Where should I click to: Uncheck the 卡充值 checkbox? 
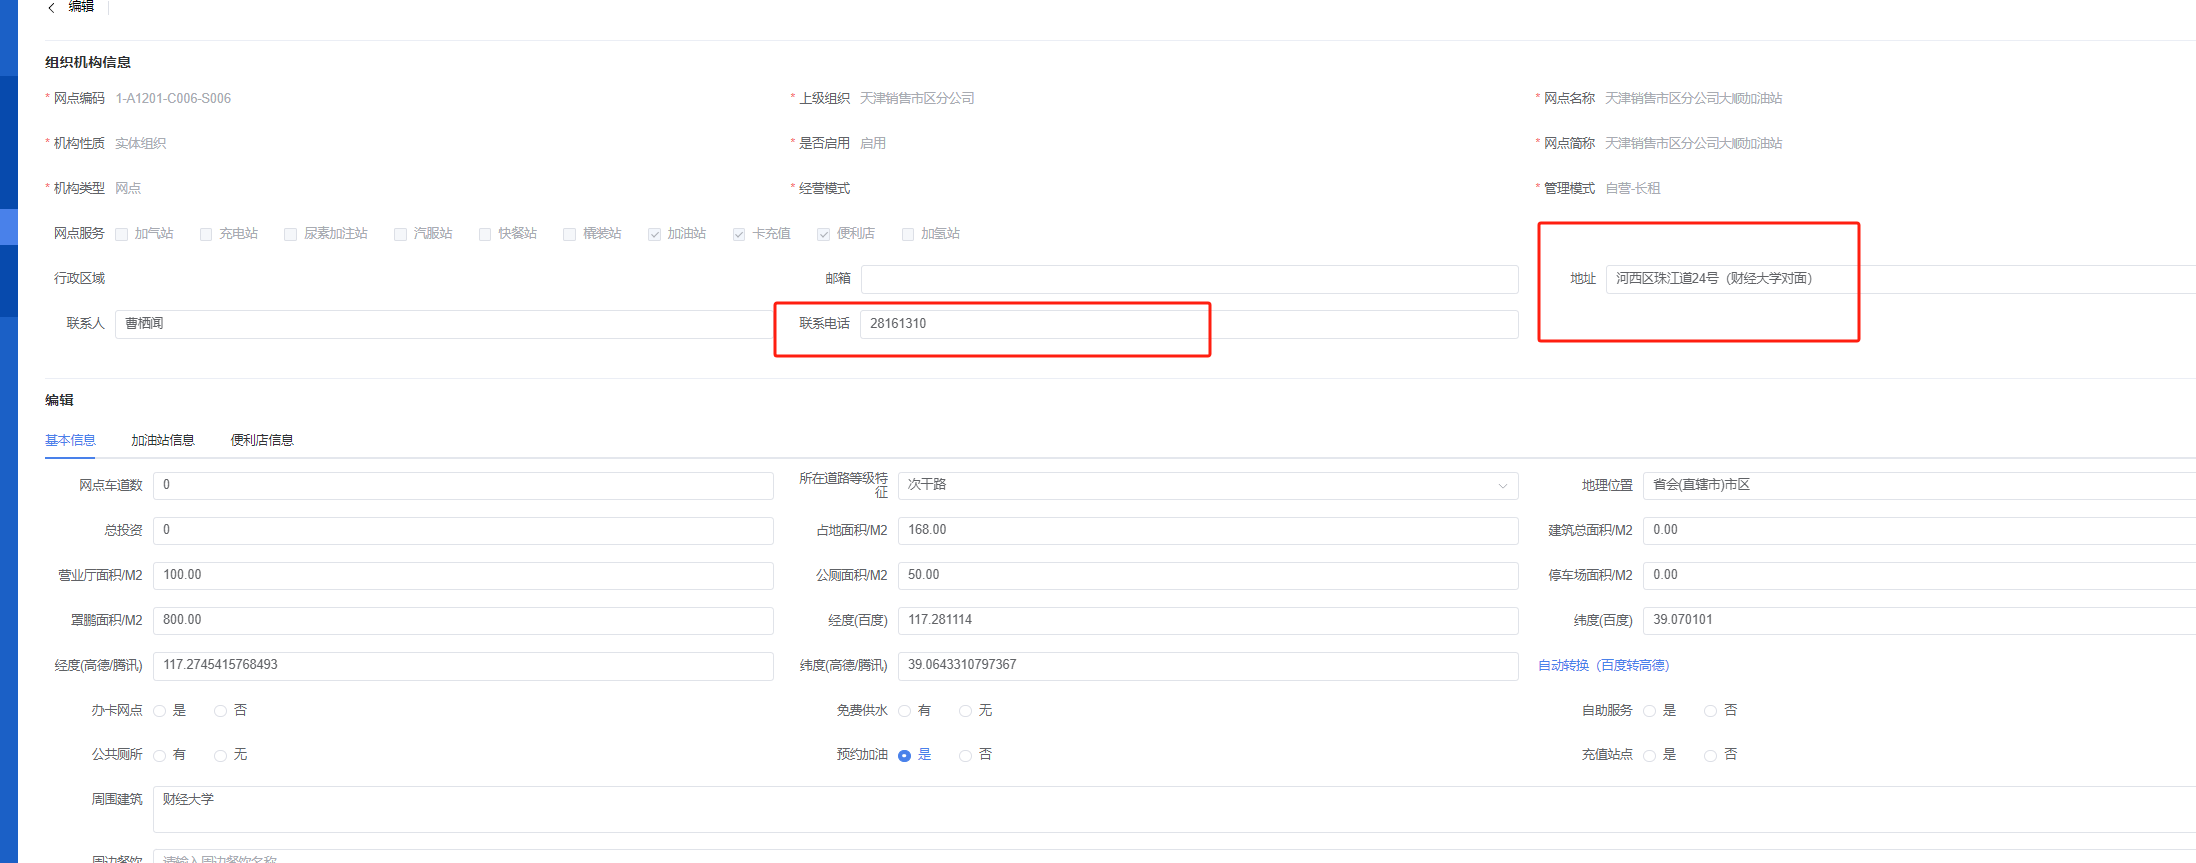pos(739,234)
